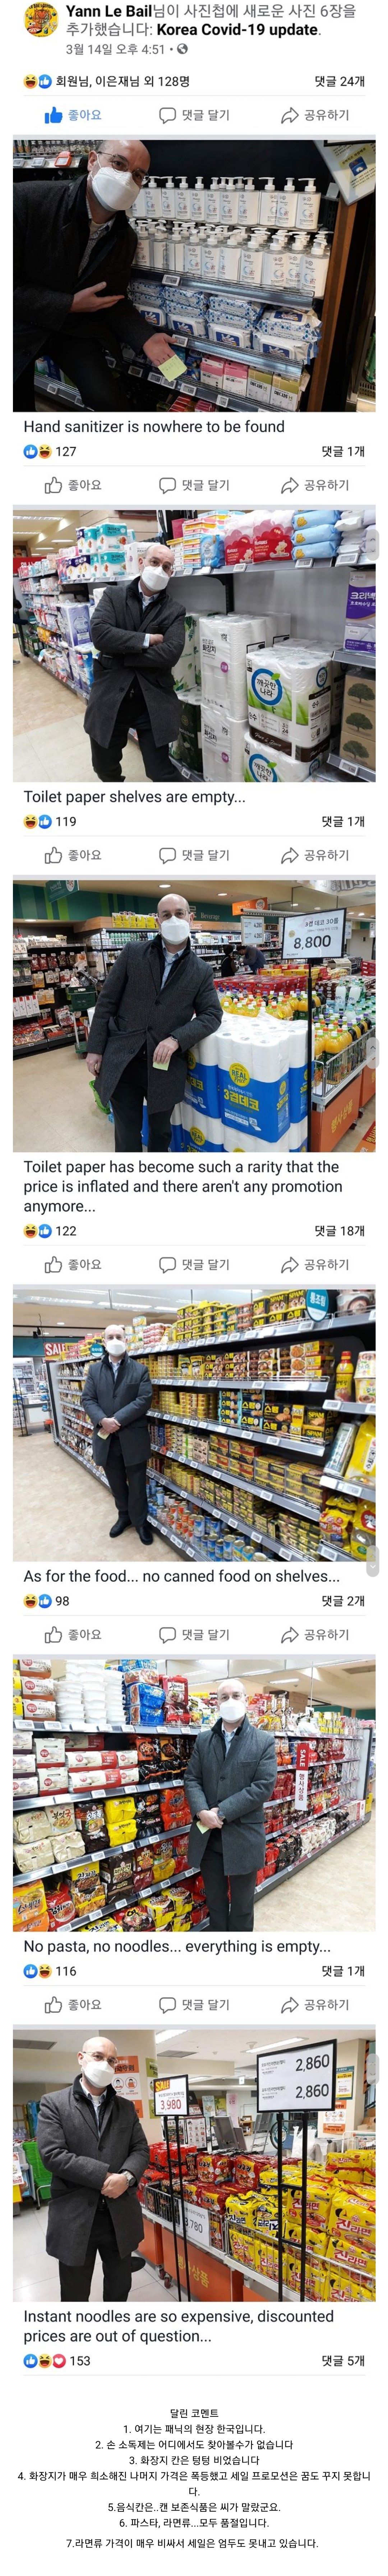
Task: Like the hand sanitizer photo with thumbs-up icon
Action: pyautogui.click(x=54, y=485)
